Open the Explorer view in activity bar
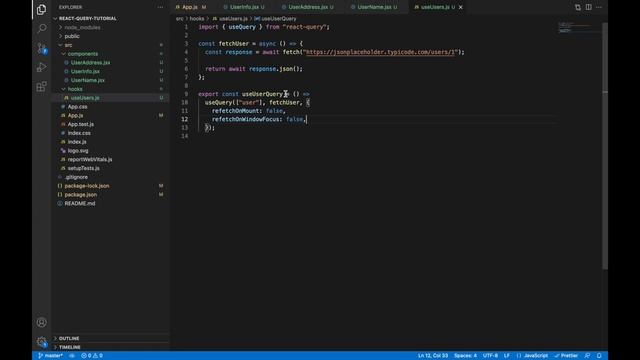This screenshot has width=640, height=360. 41,9
